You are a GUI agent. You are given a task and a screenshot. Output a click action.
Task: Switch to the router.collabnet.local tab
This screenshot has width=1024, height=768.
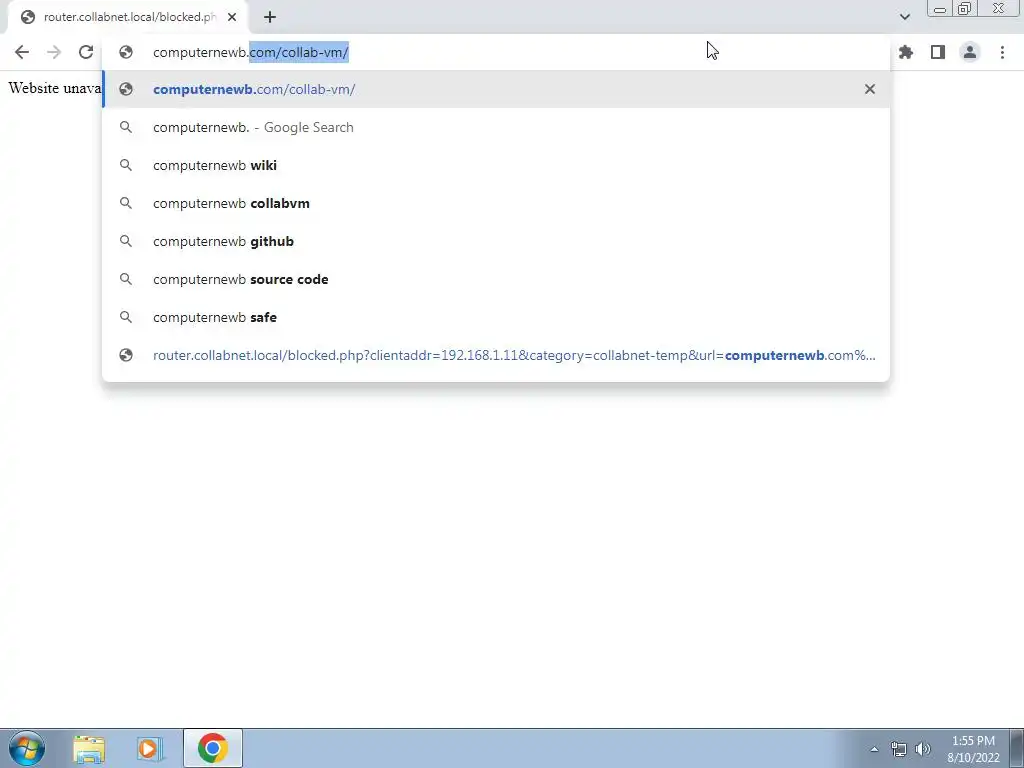click(127, 17)
